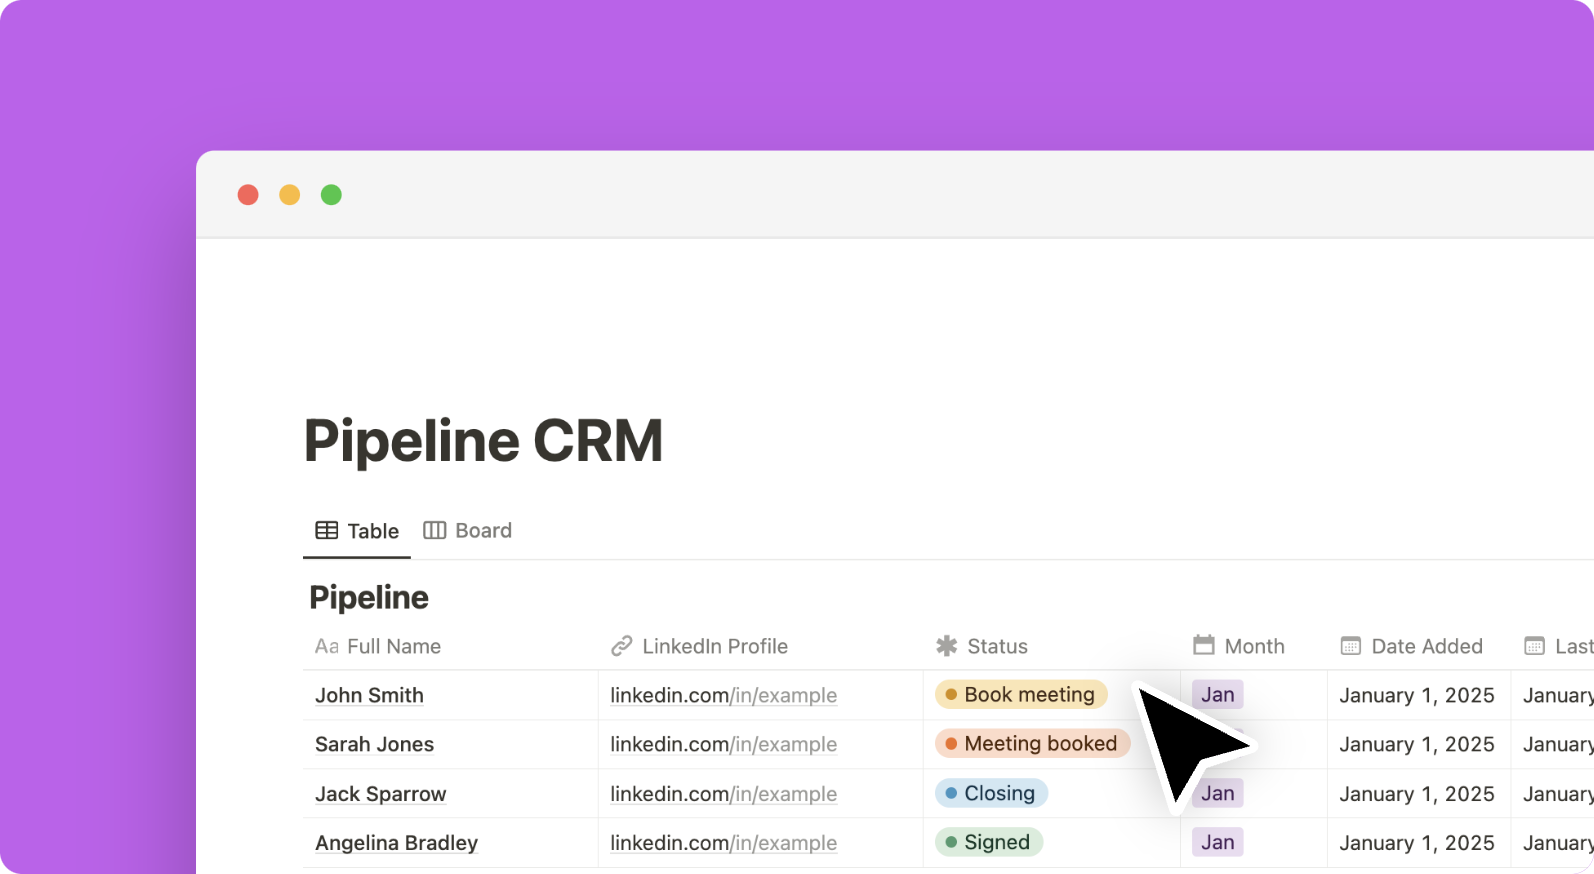This screenshot has height=874, width=1594.
Task: Click the Date Added calendar icon
Action: [1350, 646]
